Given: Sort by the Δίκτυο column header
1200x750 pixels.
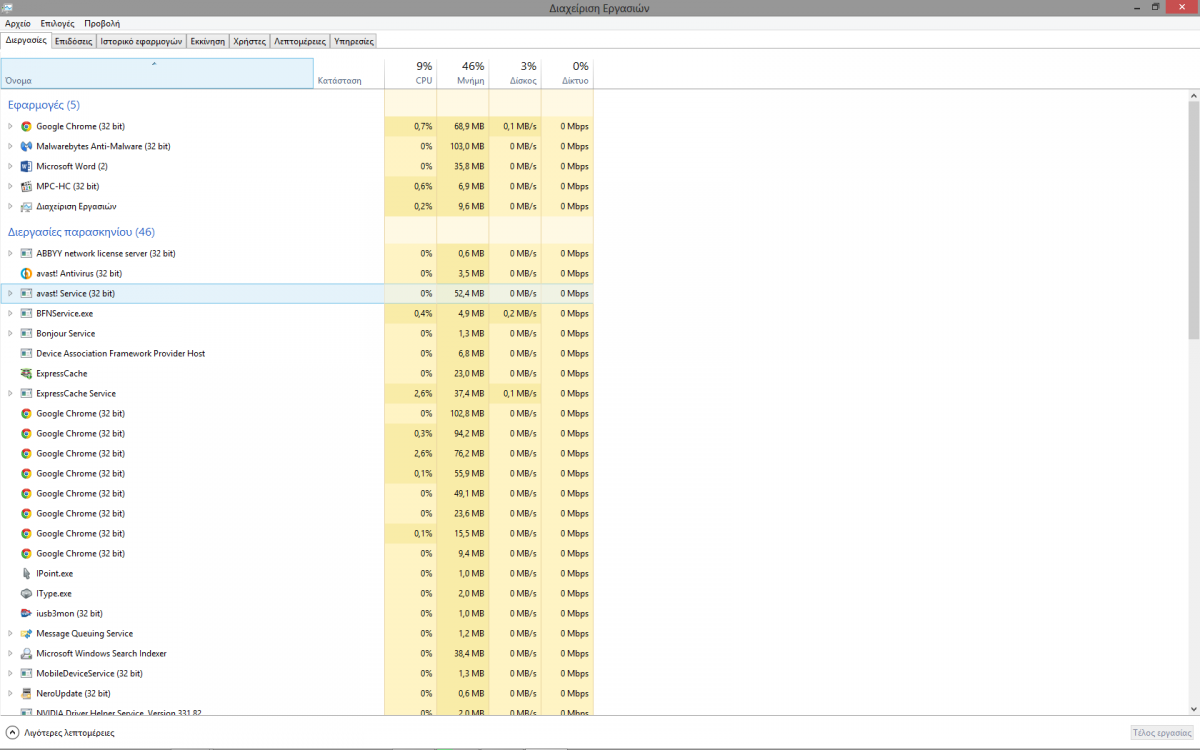Looking at the screenshot, I should pos(567,73).
